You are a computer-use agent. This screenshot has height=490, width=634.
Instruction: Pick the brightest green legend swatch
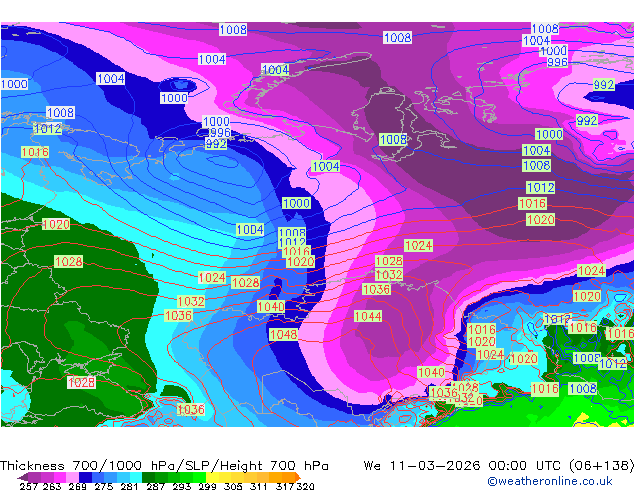[199, 477]
